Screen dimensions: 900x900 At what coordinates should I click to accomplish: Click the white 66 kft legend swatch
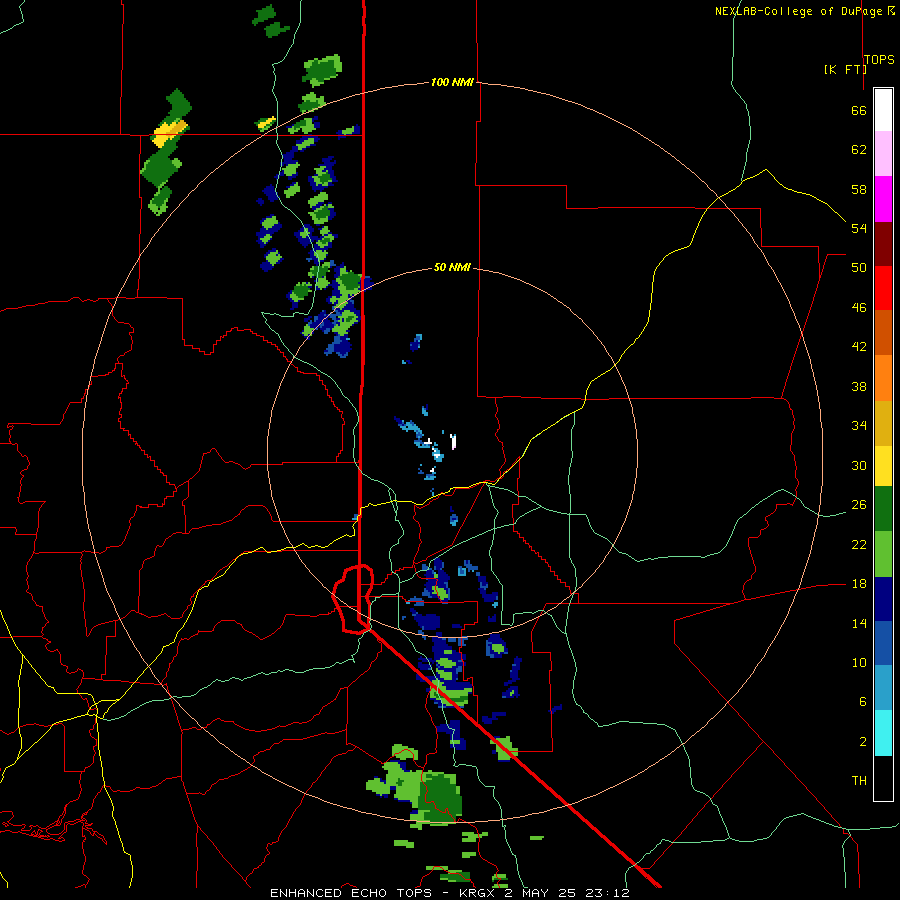pos(883,110)
